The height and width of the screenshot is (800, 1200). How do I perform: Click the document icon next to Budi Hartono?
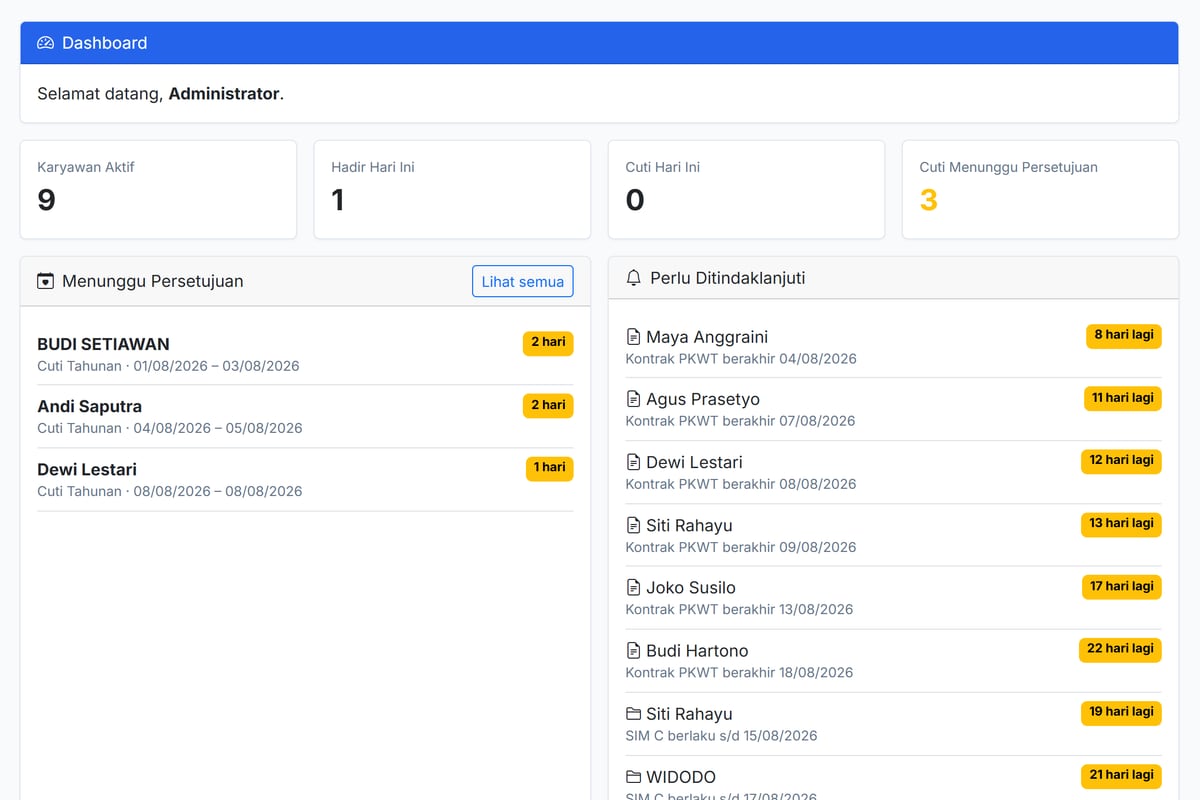(633, 651)
